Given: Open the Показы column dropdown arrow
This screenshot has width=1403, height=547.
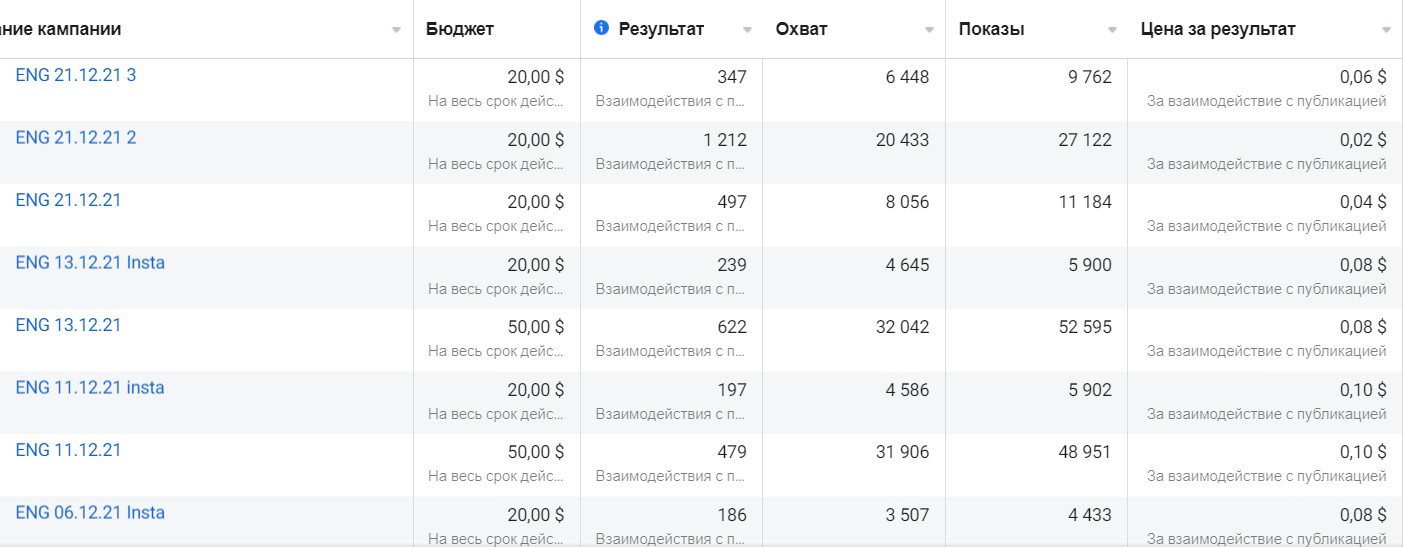Looking at the screenshot, I should (1112, 30).
